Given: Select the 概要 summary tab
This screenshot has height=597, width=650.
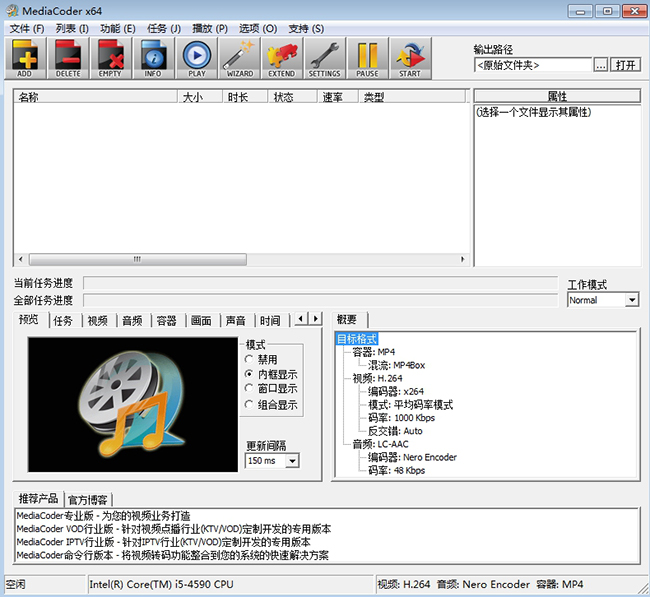Looking at the screenshot, I should click(347, 319).
